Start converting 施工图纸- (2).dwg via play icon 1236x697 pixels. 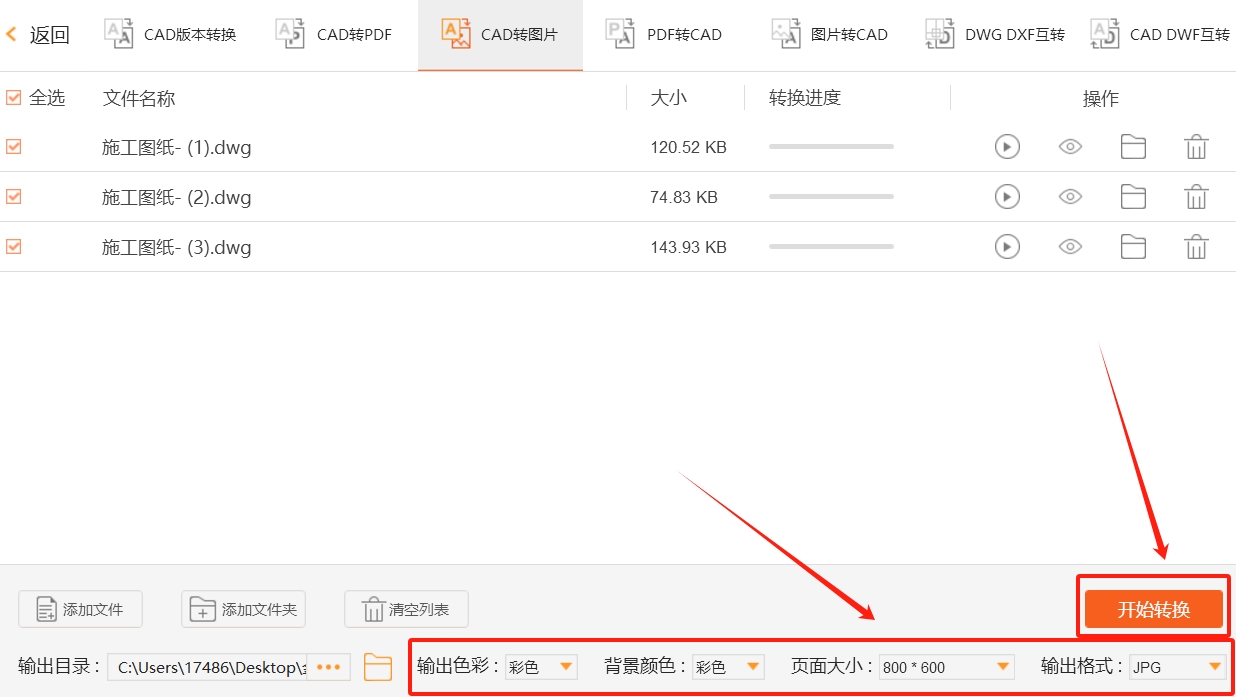[1007, 197]
